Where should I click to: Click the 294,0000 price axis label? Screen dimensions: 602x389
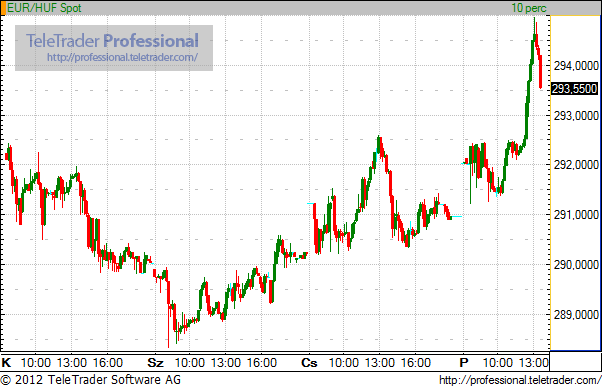coord(576,66)
